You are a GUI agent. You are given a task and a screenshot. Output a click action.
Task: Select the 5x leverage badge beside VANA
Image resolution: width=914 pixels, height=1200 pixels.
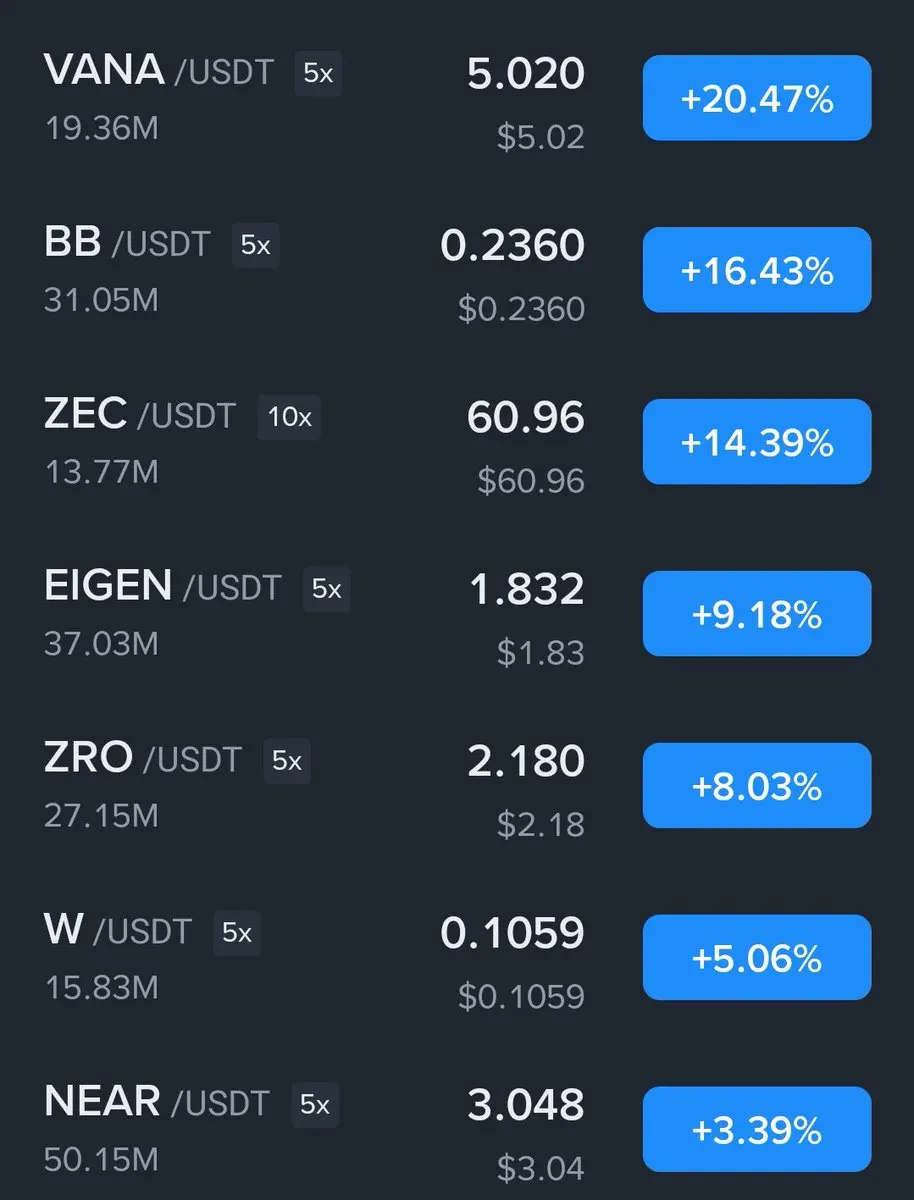coord(318,74)
